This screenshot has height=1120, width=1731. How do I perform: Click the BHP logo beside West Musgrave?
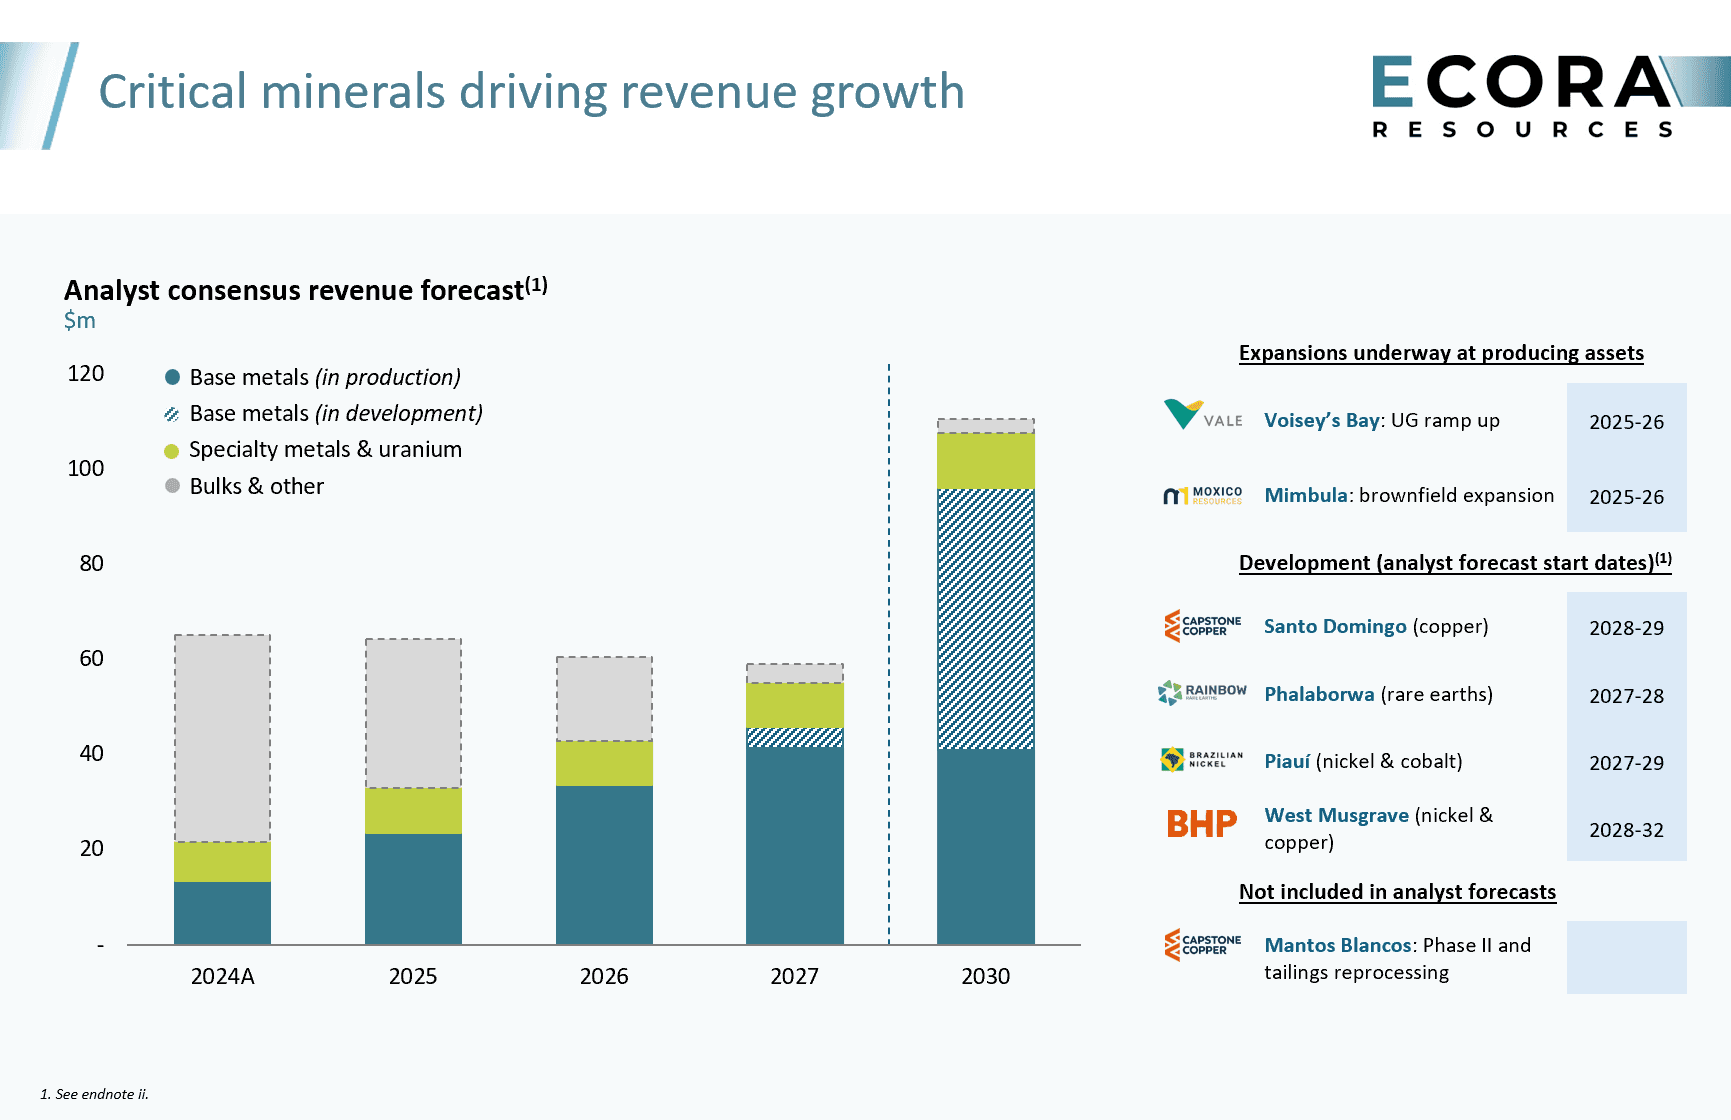(x=1200, y=824)
